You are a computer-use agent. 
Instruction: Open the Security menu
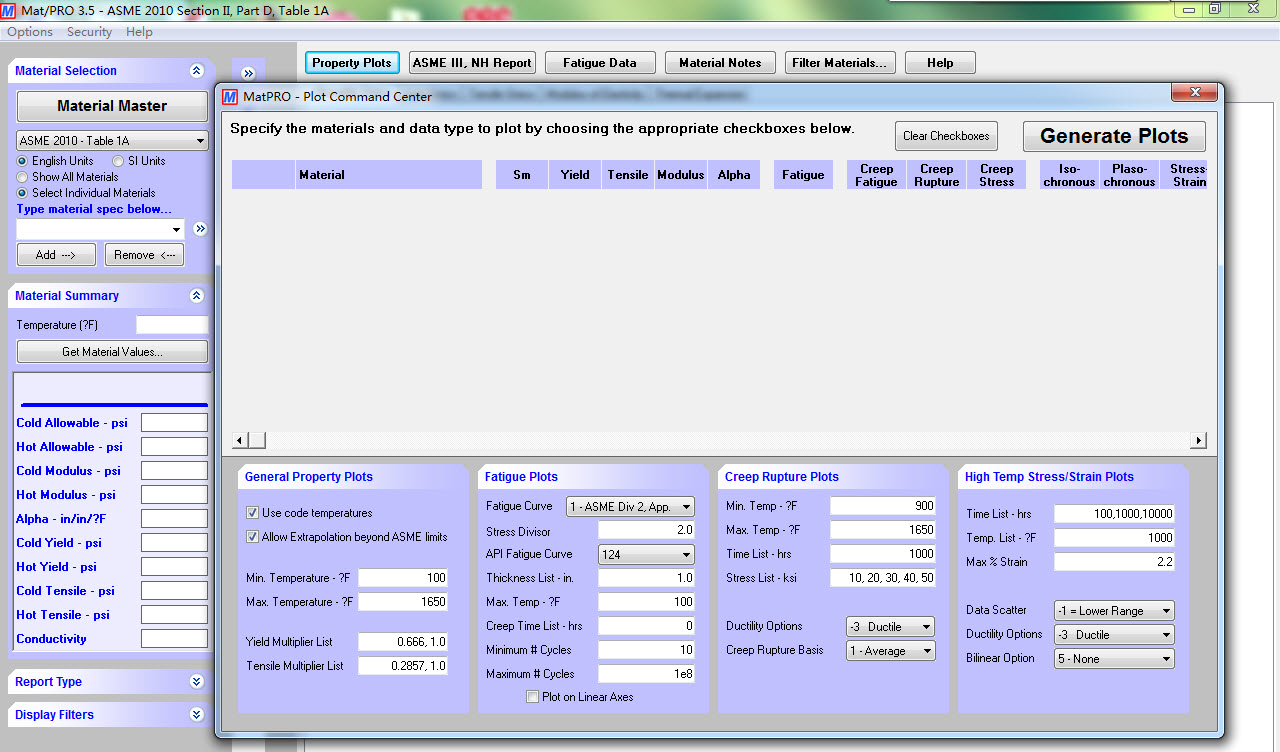pos(89,32)
